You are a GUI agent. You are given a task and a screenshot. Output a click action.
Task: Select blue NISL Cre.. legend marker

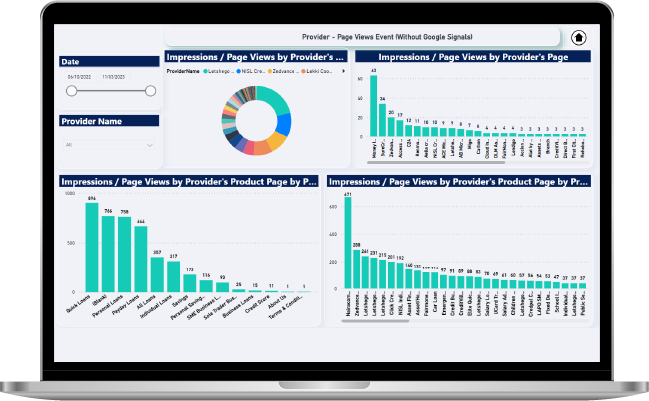238,71
